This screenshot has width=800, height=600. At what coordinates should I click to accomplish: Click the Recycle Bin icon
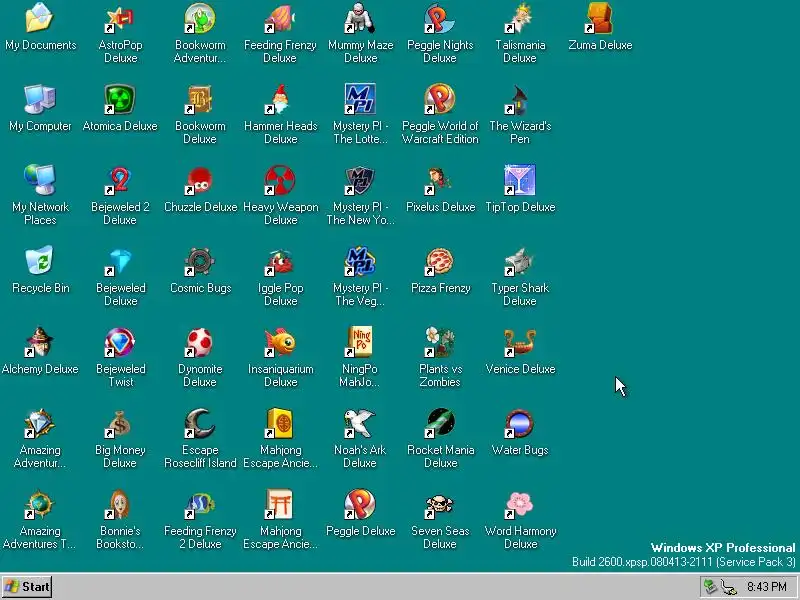[40, 261]
